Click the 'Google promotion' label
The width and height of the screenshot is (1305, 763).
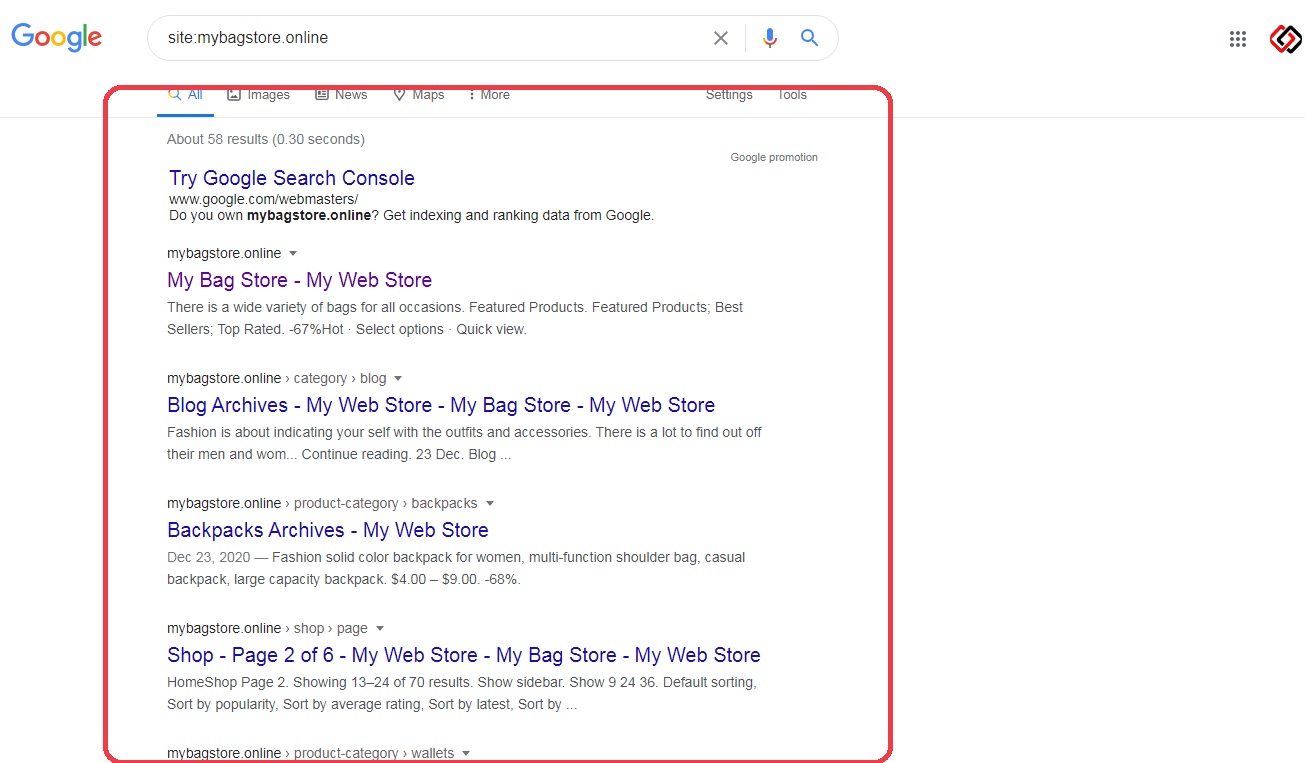point(774,157)
